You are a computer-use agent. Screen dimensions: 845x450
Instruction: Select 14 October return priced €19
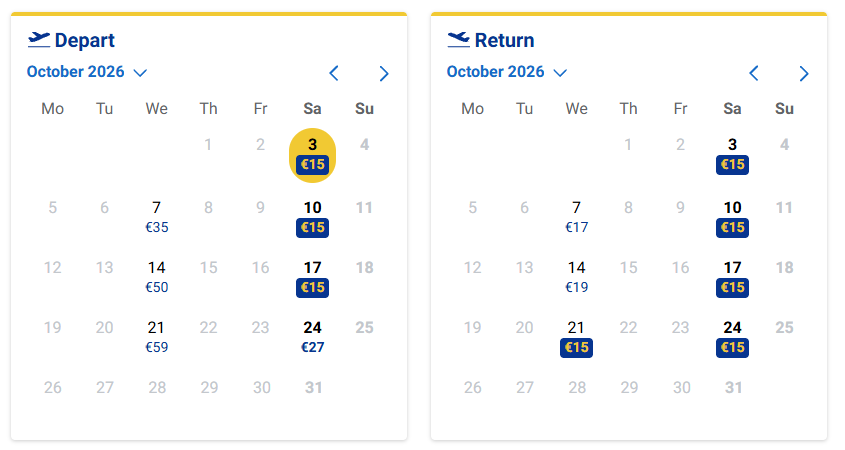[577, 277]
